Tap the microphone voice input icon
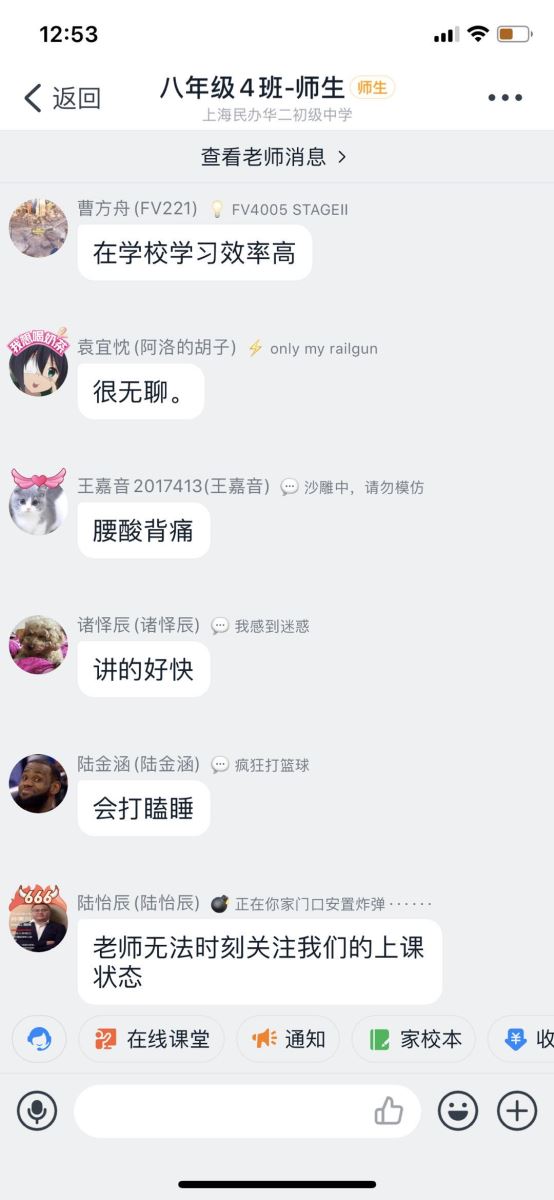Viewport: 554px width, 1200px height. pos(37,1111)
